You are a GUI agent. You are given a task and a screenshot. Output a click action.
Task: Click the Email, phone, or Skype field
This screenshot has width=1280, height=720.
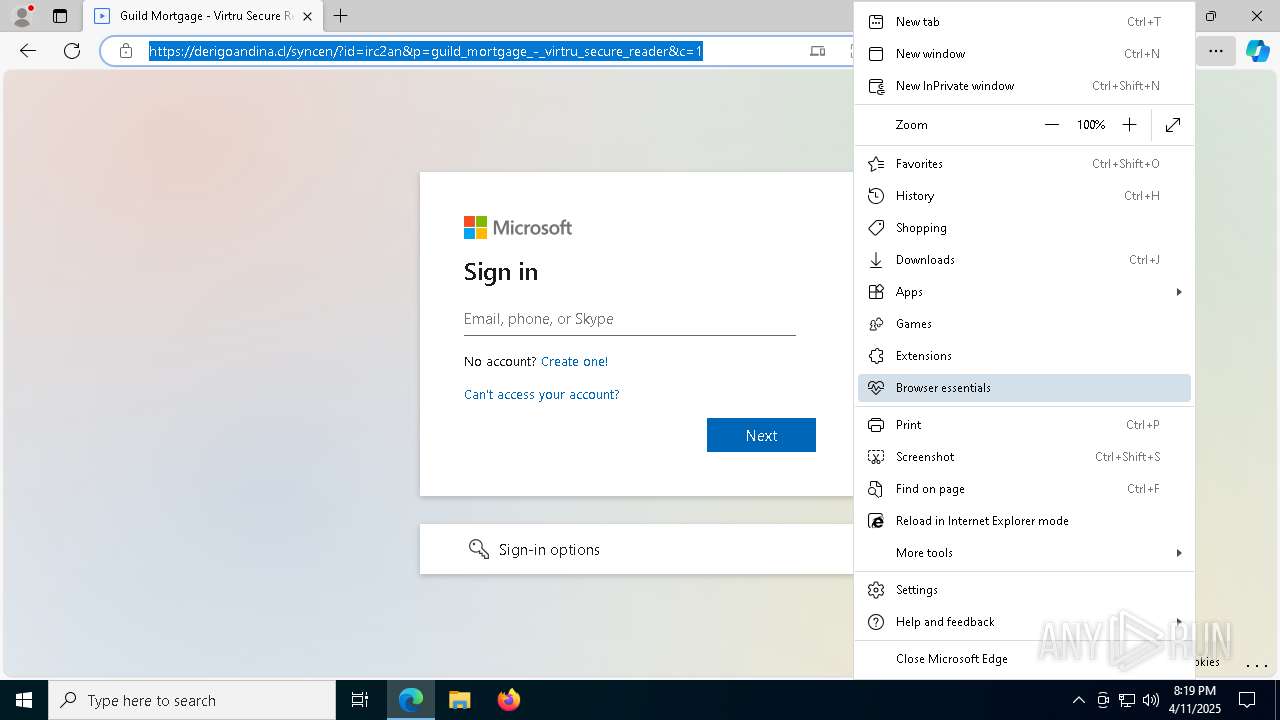click(630, 319)
